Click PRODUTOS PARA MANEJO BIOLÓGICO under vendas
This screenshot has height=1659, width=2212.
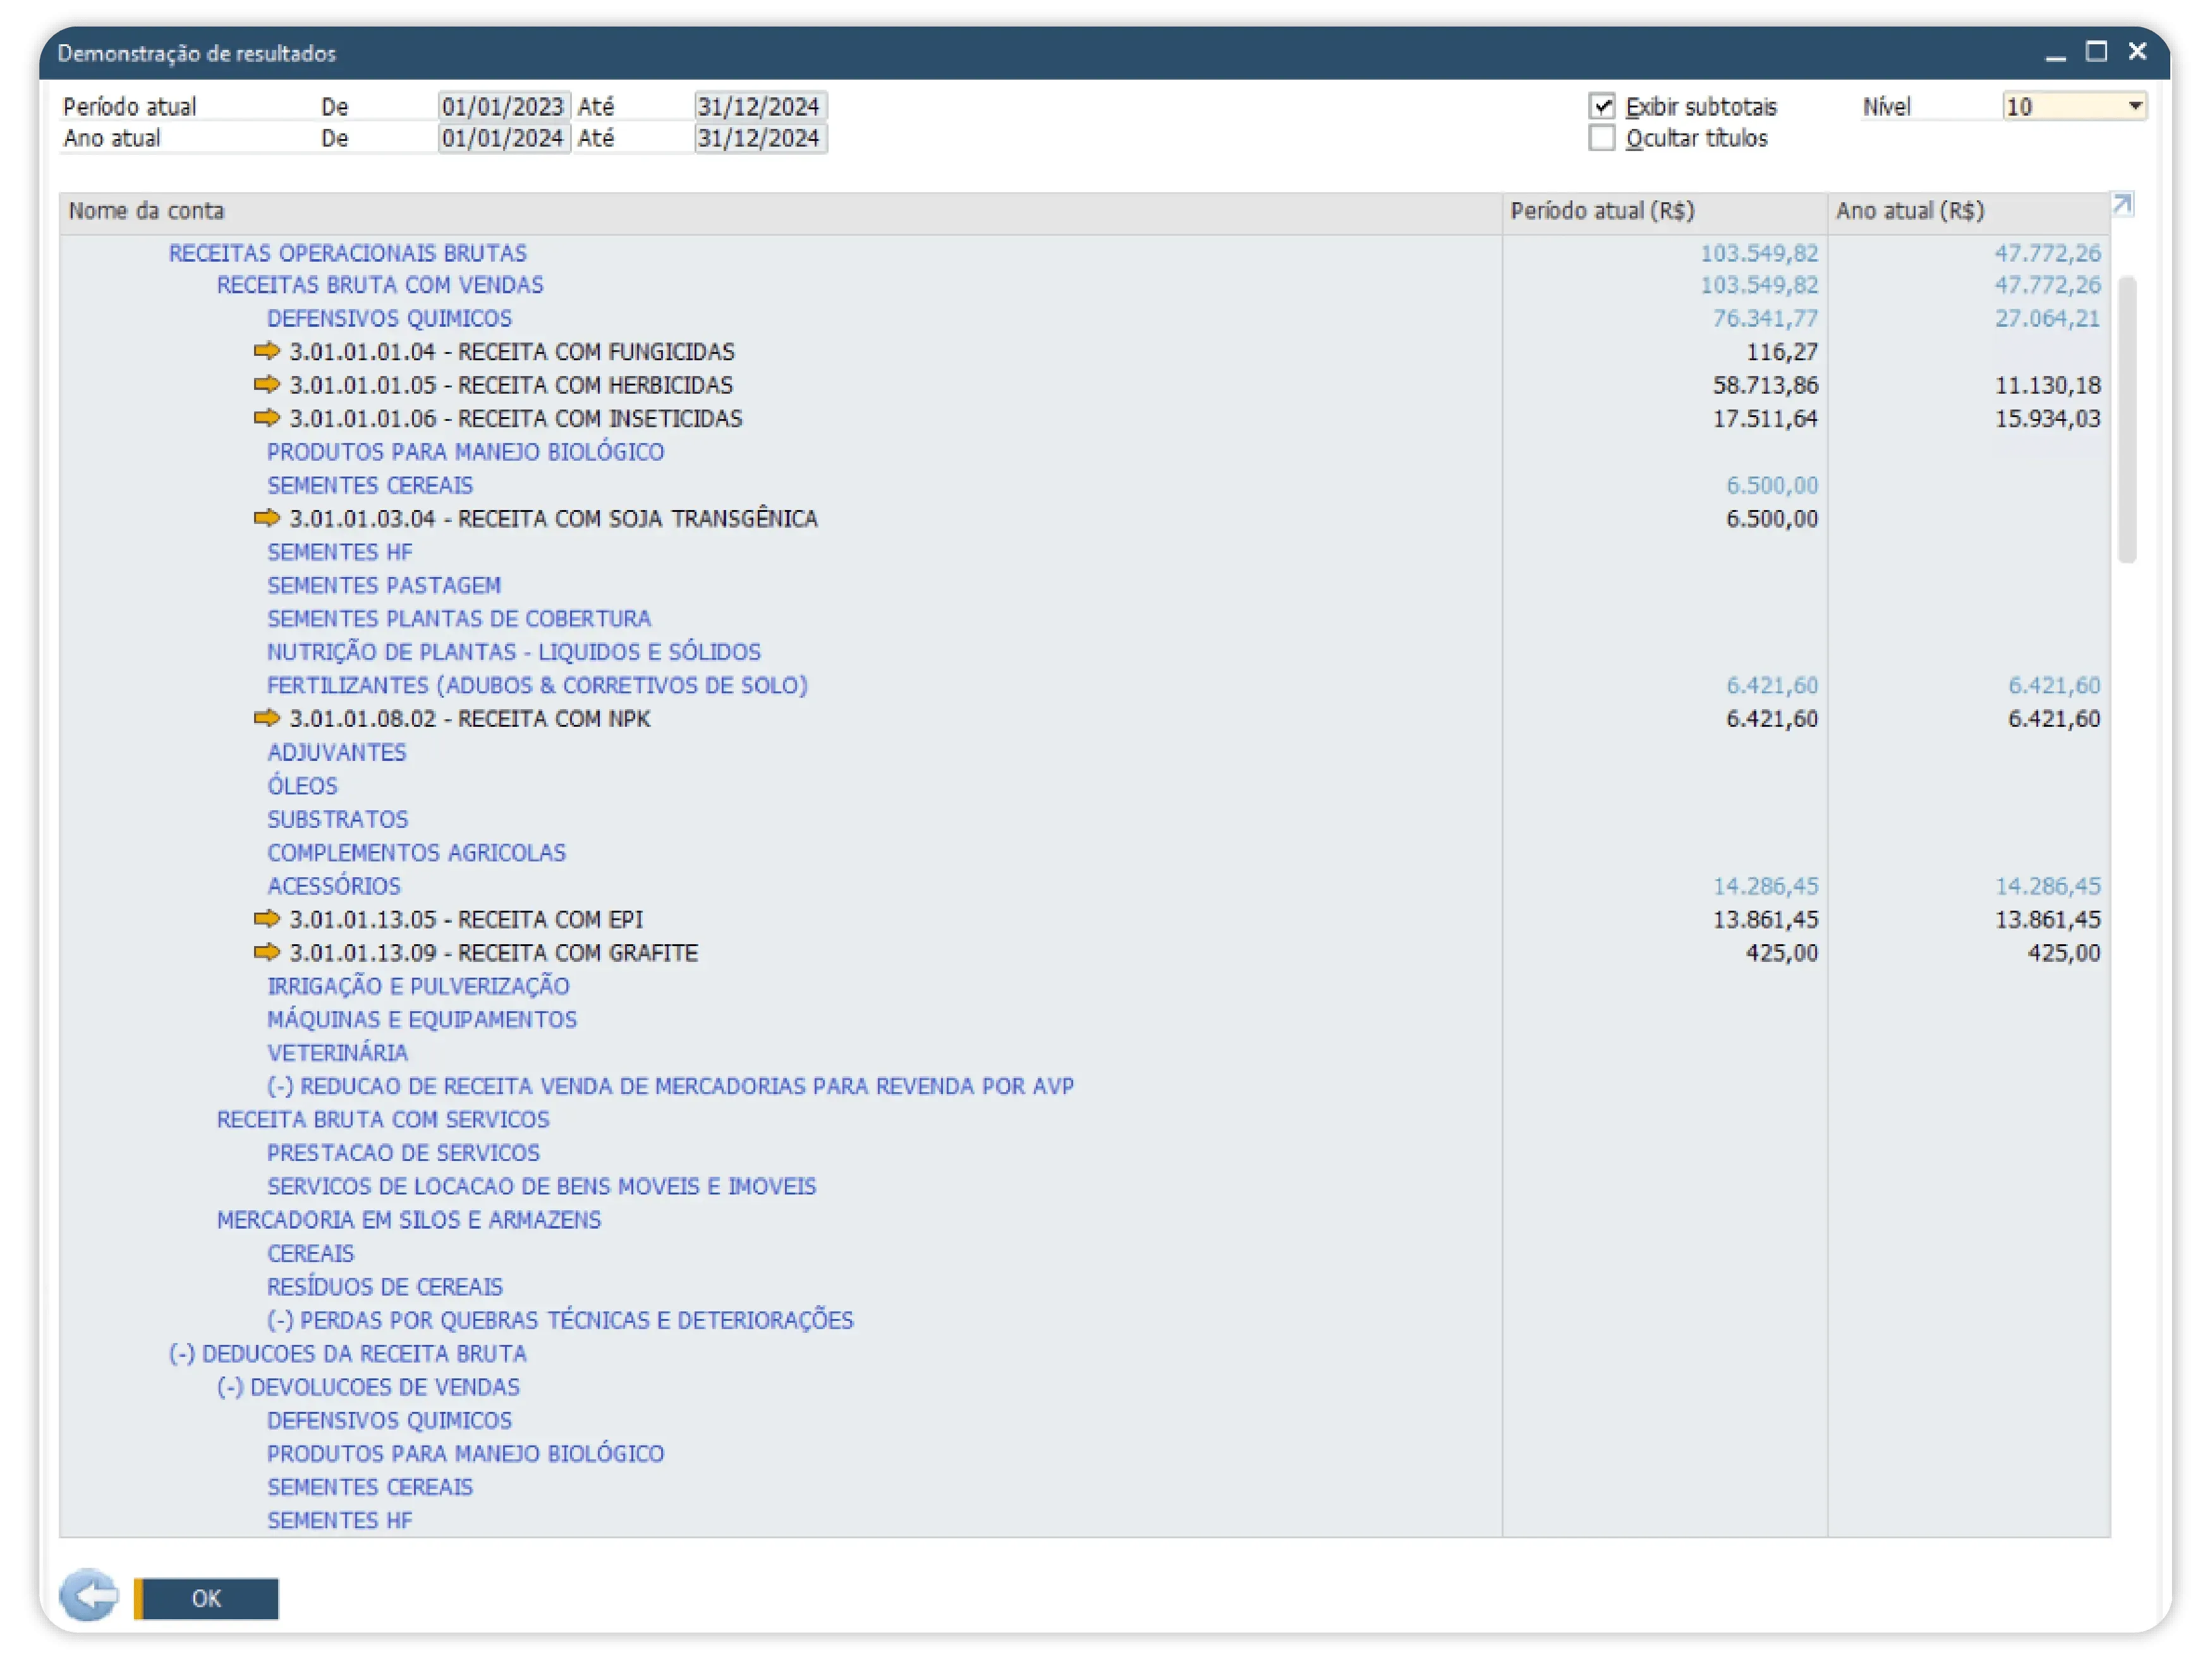(465, 452)
